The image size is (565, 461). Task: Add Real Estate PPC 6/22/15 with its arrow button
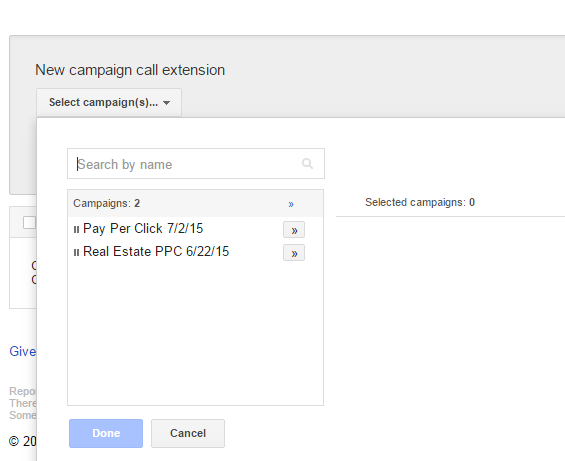[294, 253]
